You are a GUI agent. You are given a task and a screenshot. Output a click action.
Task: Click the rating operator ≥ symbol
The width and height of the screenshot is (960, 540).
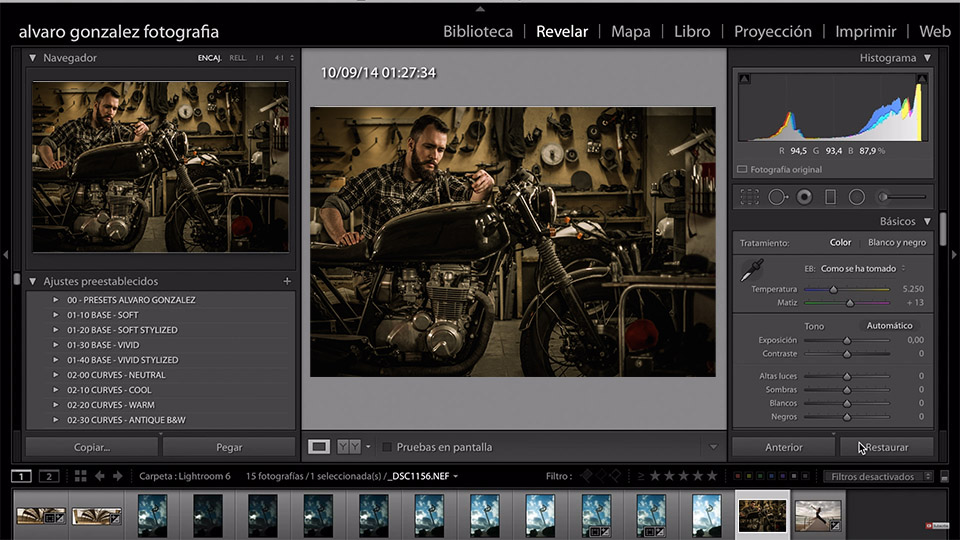point(640,476)
